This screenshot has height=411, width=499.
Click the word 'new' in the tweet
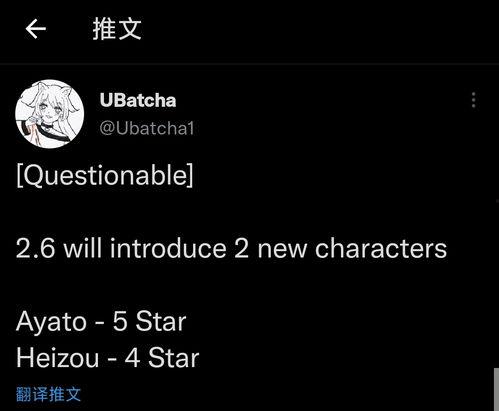[x=282, y=250]
